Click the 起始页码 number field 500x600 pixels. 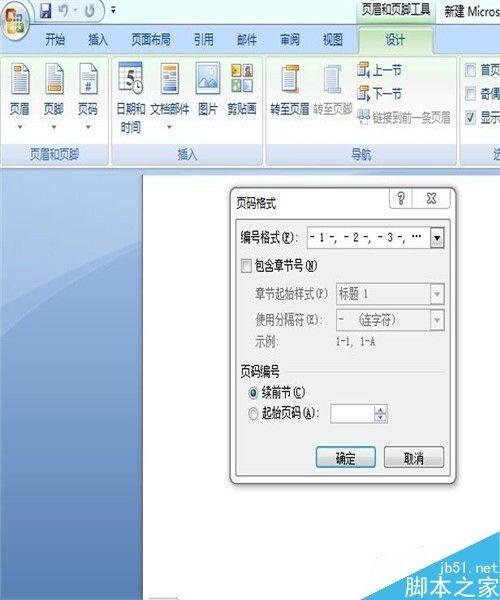tap(352, 414)
